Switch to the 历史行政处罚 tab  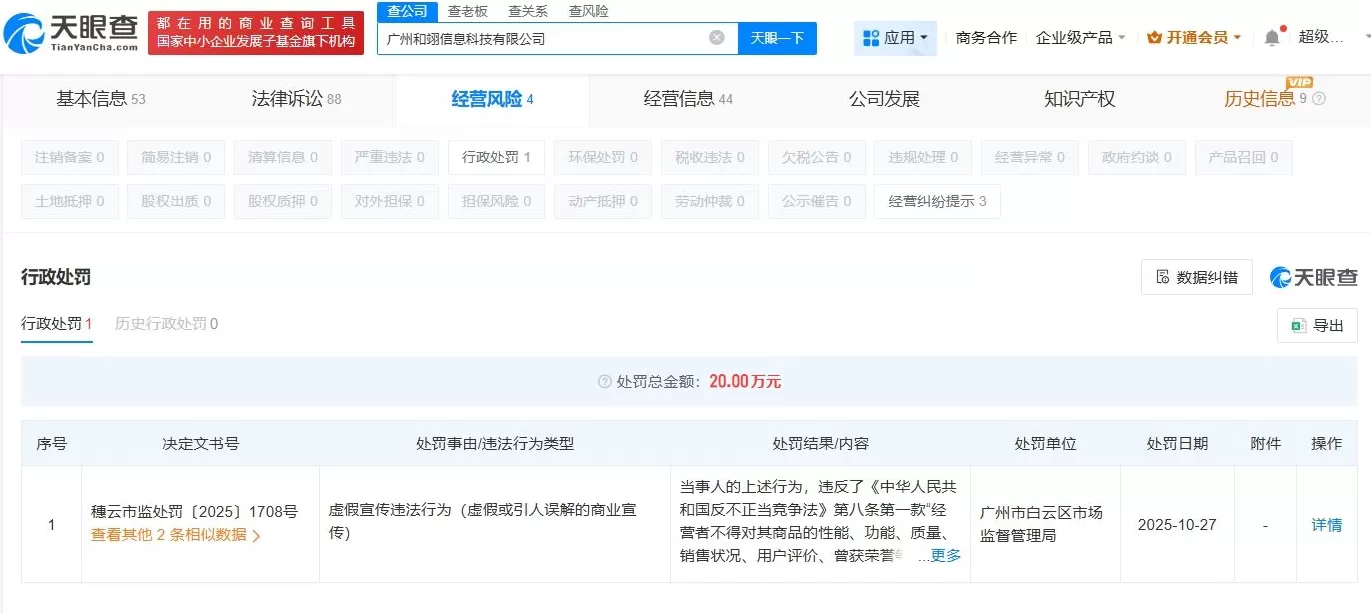click(164, 325)
